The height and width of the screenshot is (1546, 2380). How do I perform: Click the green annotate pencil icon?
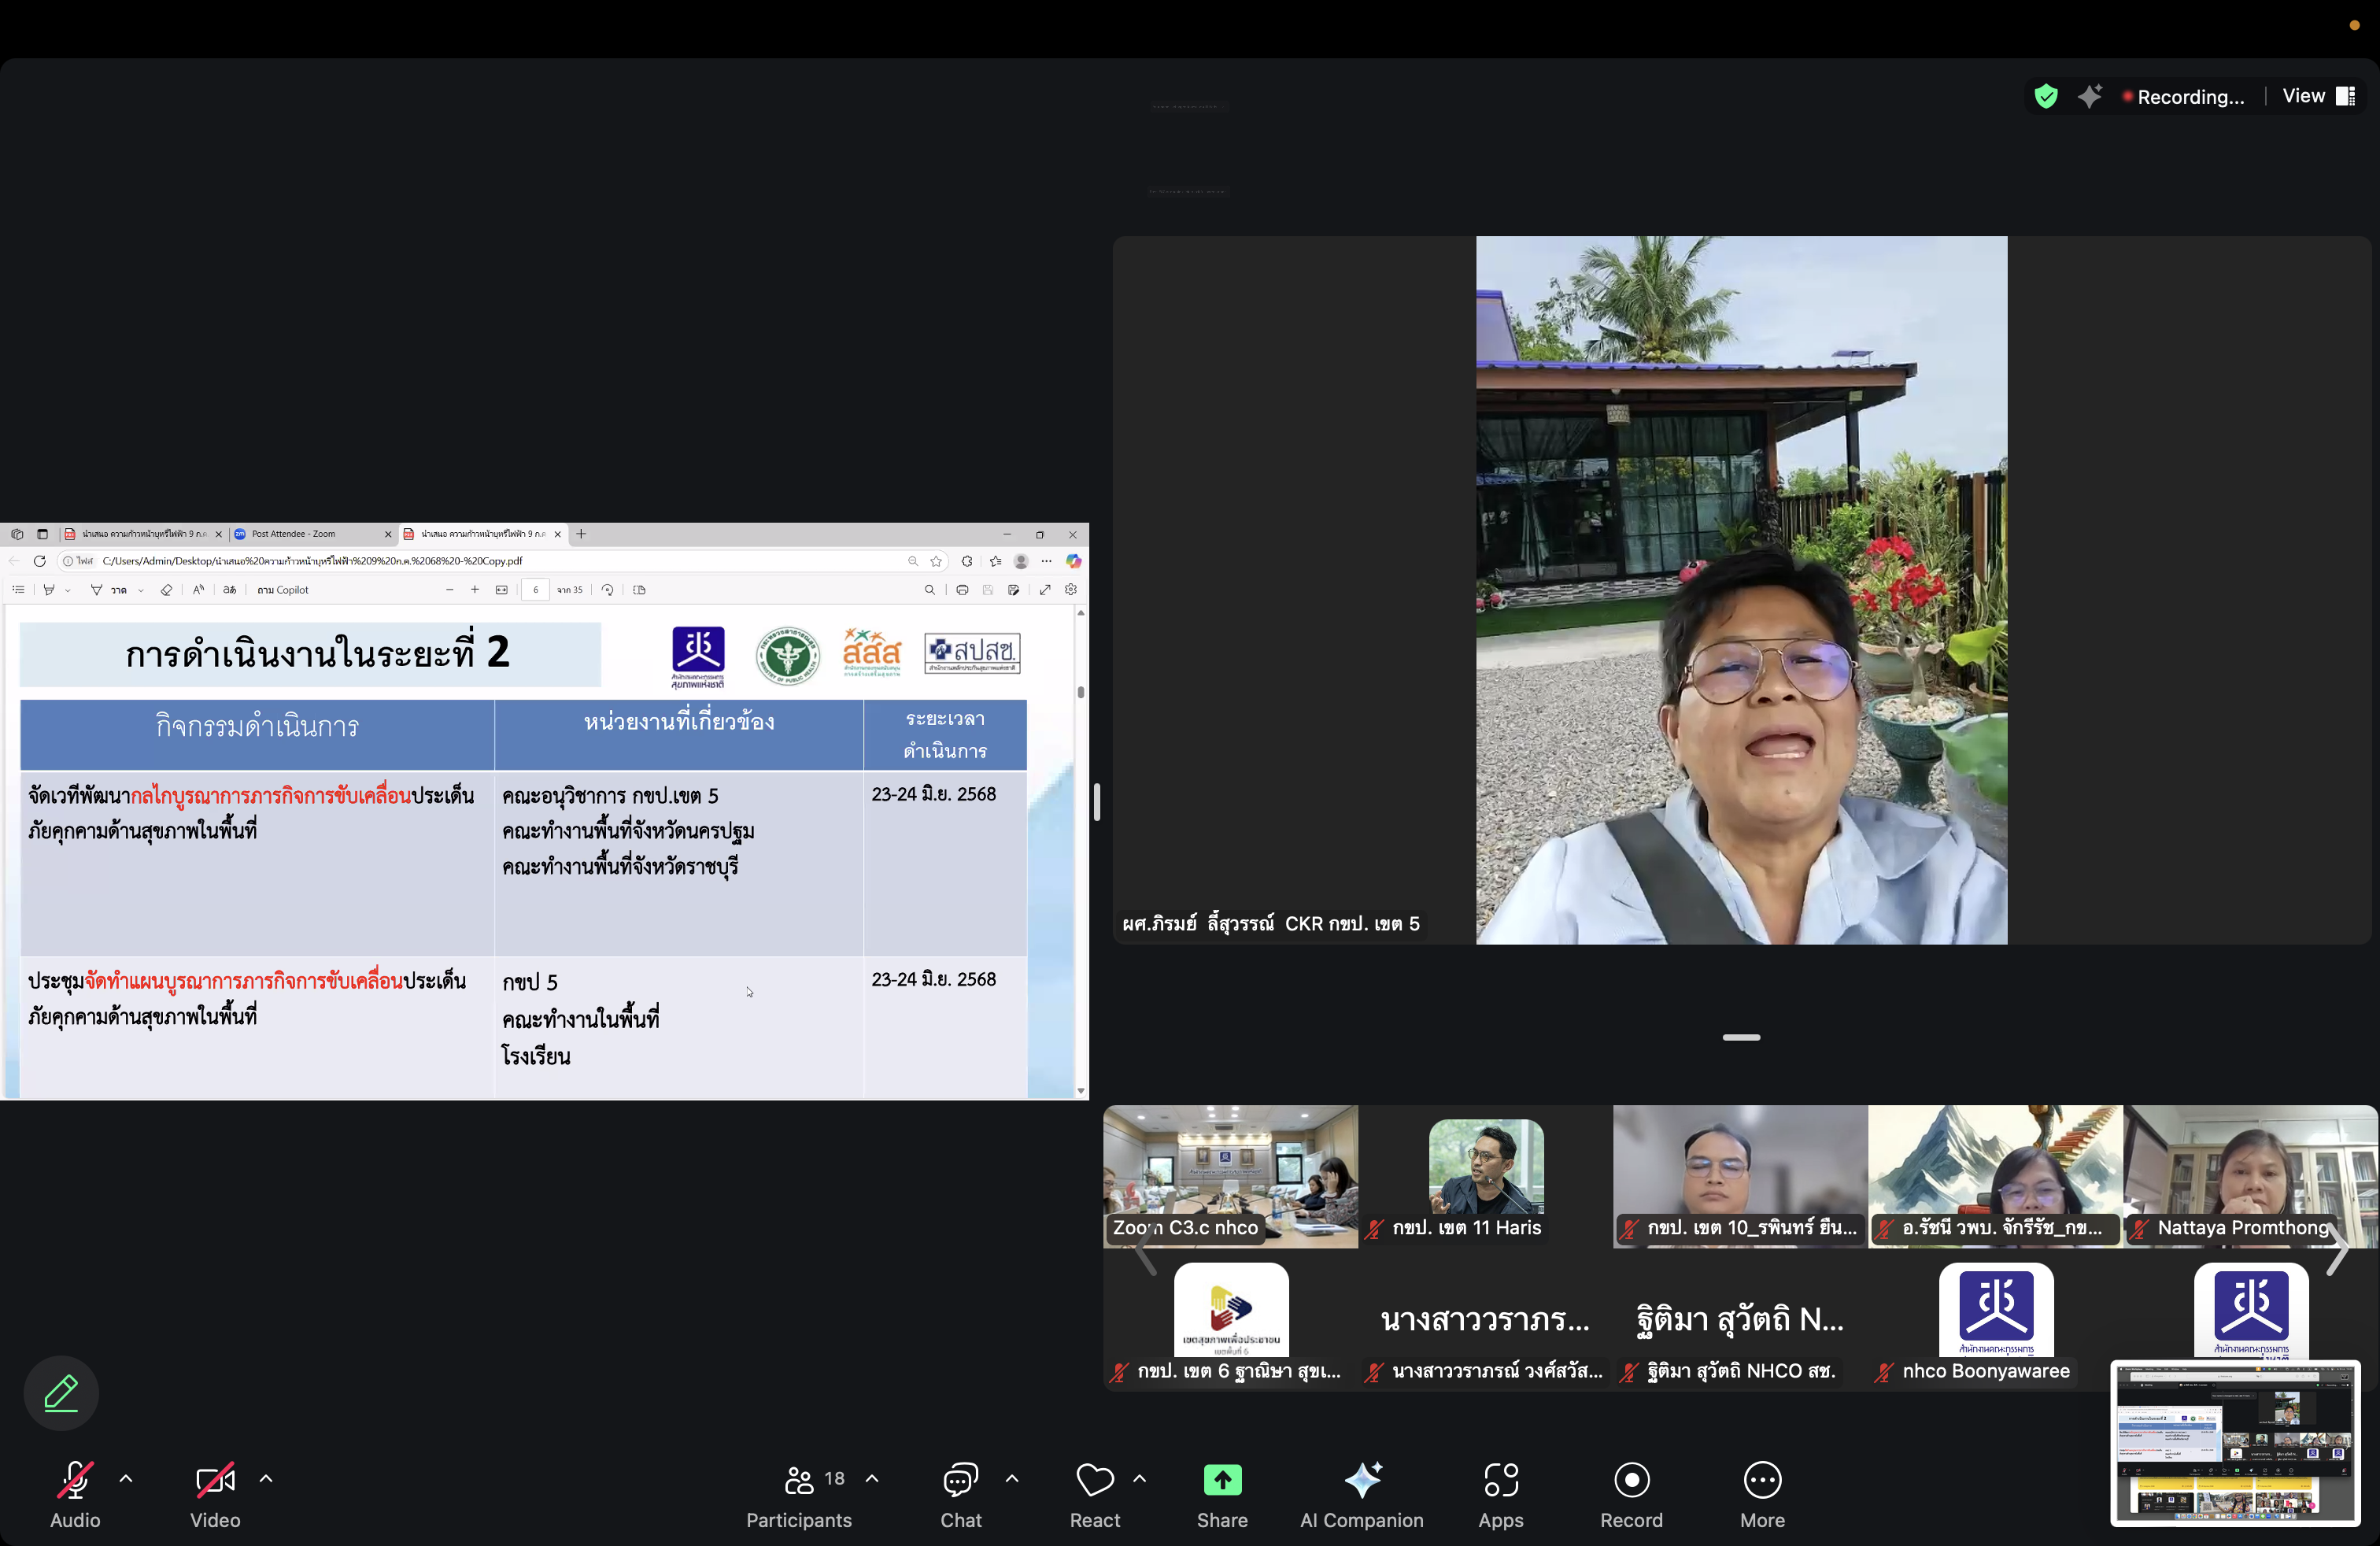[x=61, y=1392]
